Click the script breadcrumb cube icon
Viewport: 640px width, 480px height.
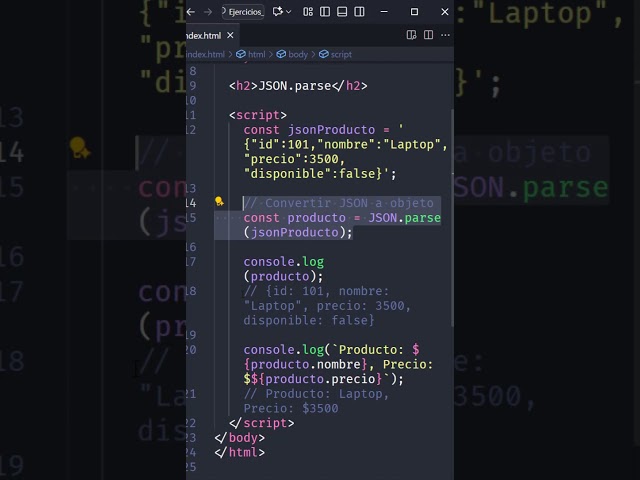click(324, 54)
